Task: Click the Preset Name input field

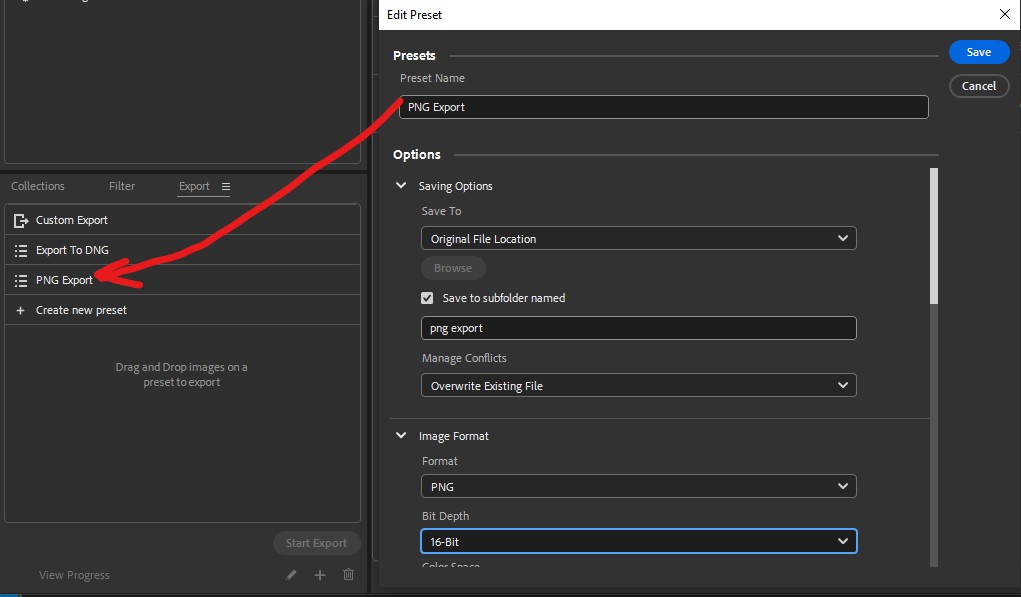Action: pyautogui.click(x=663, y=107)
